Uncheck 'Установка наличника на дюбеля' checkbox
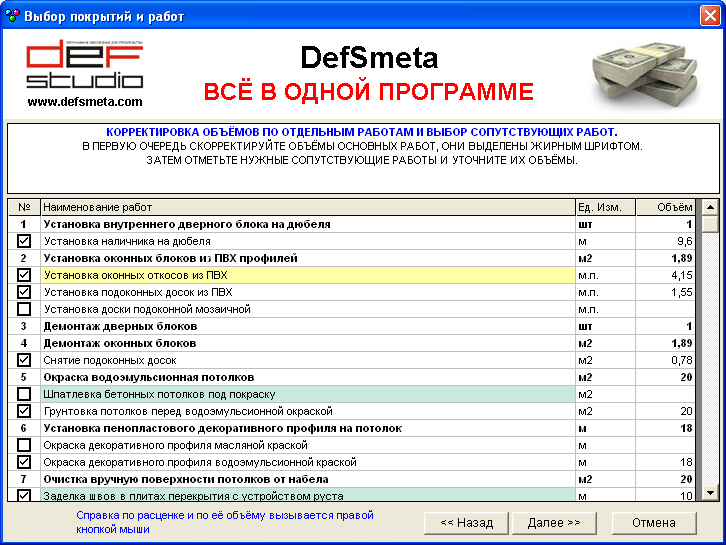This screenshot has width=726, height=545. (24, 241)
